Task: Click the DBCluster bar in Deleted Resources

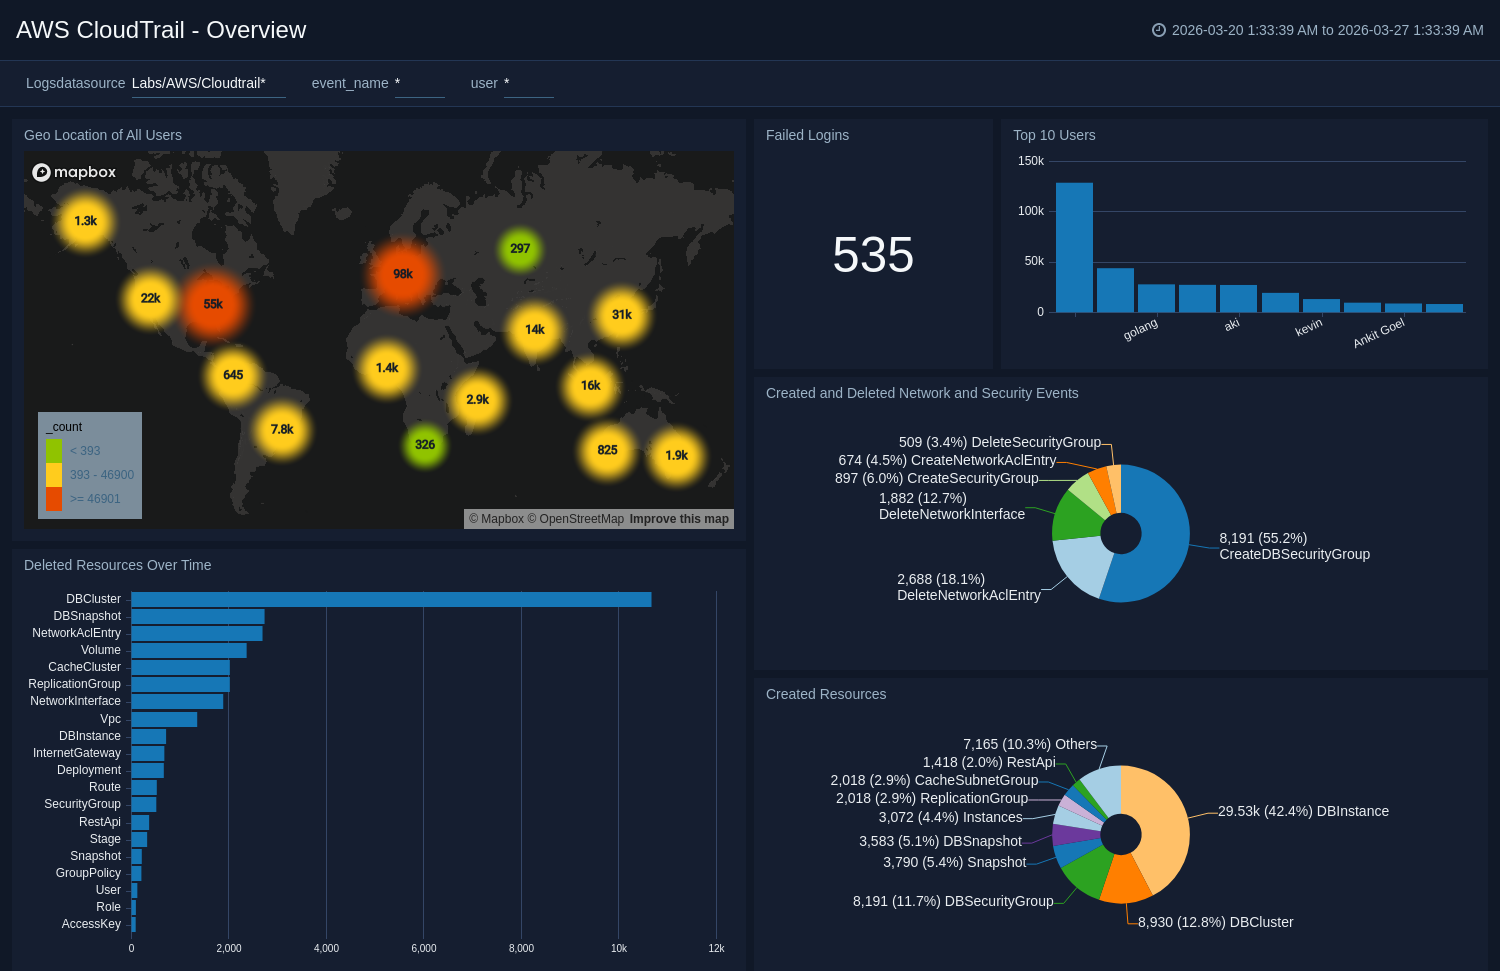Action: [x=390, y=599]
